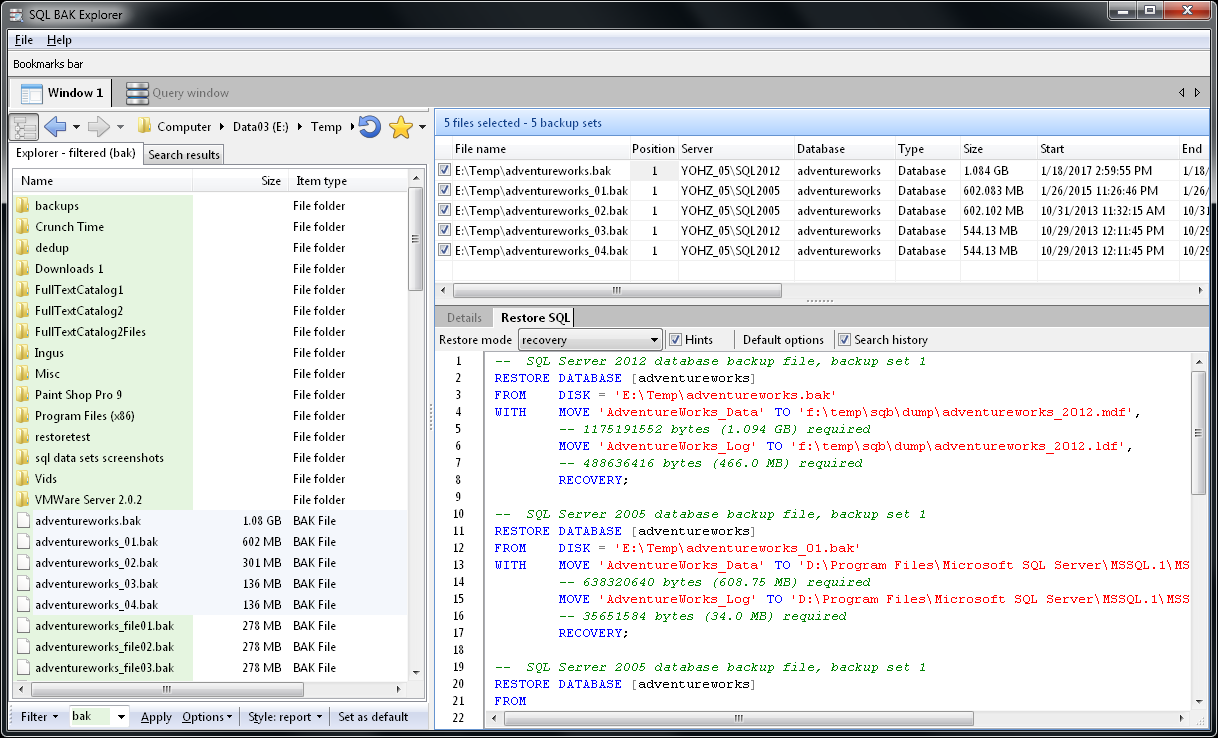Click the Apply filter button
This screenshot has width=1218, height=738.
[156, 717]
